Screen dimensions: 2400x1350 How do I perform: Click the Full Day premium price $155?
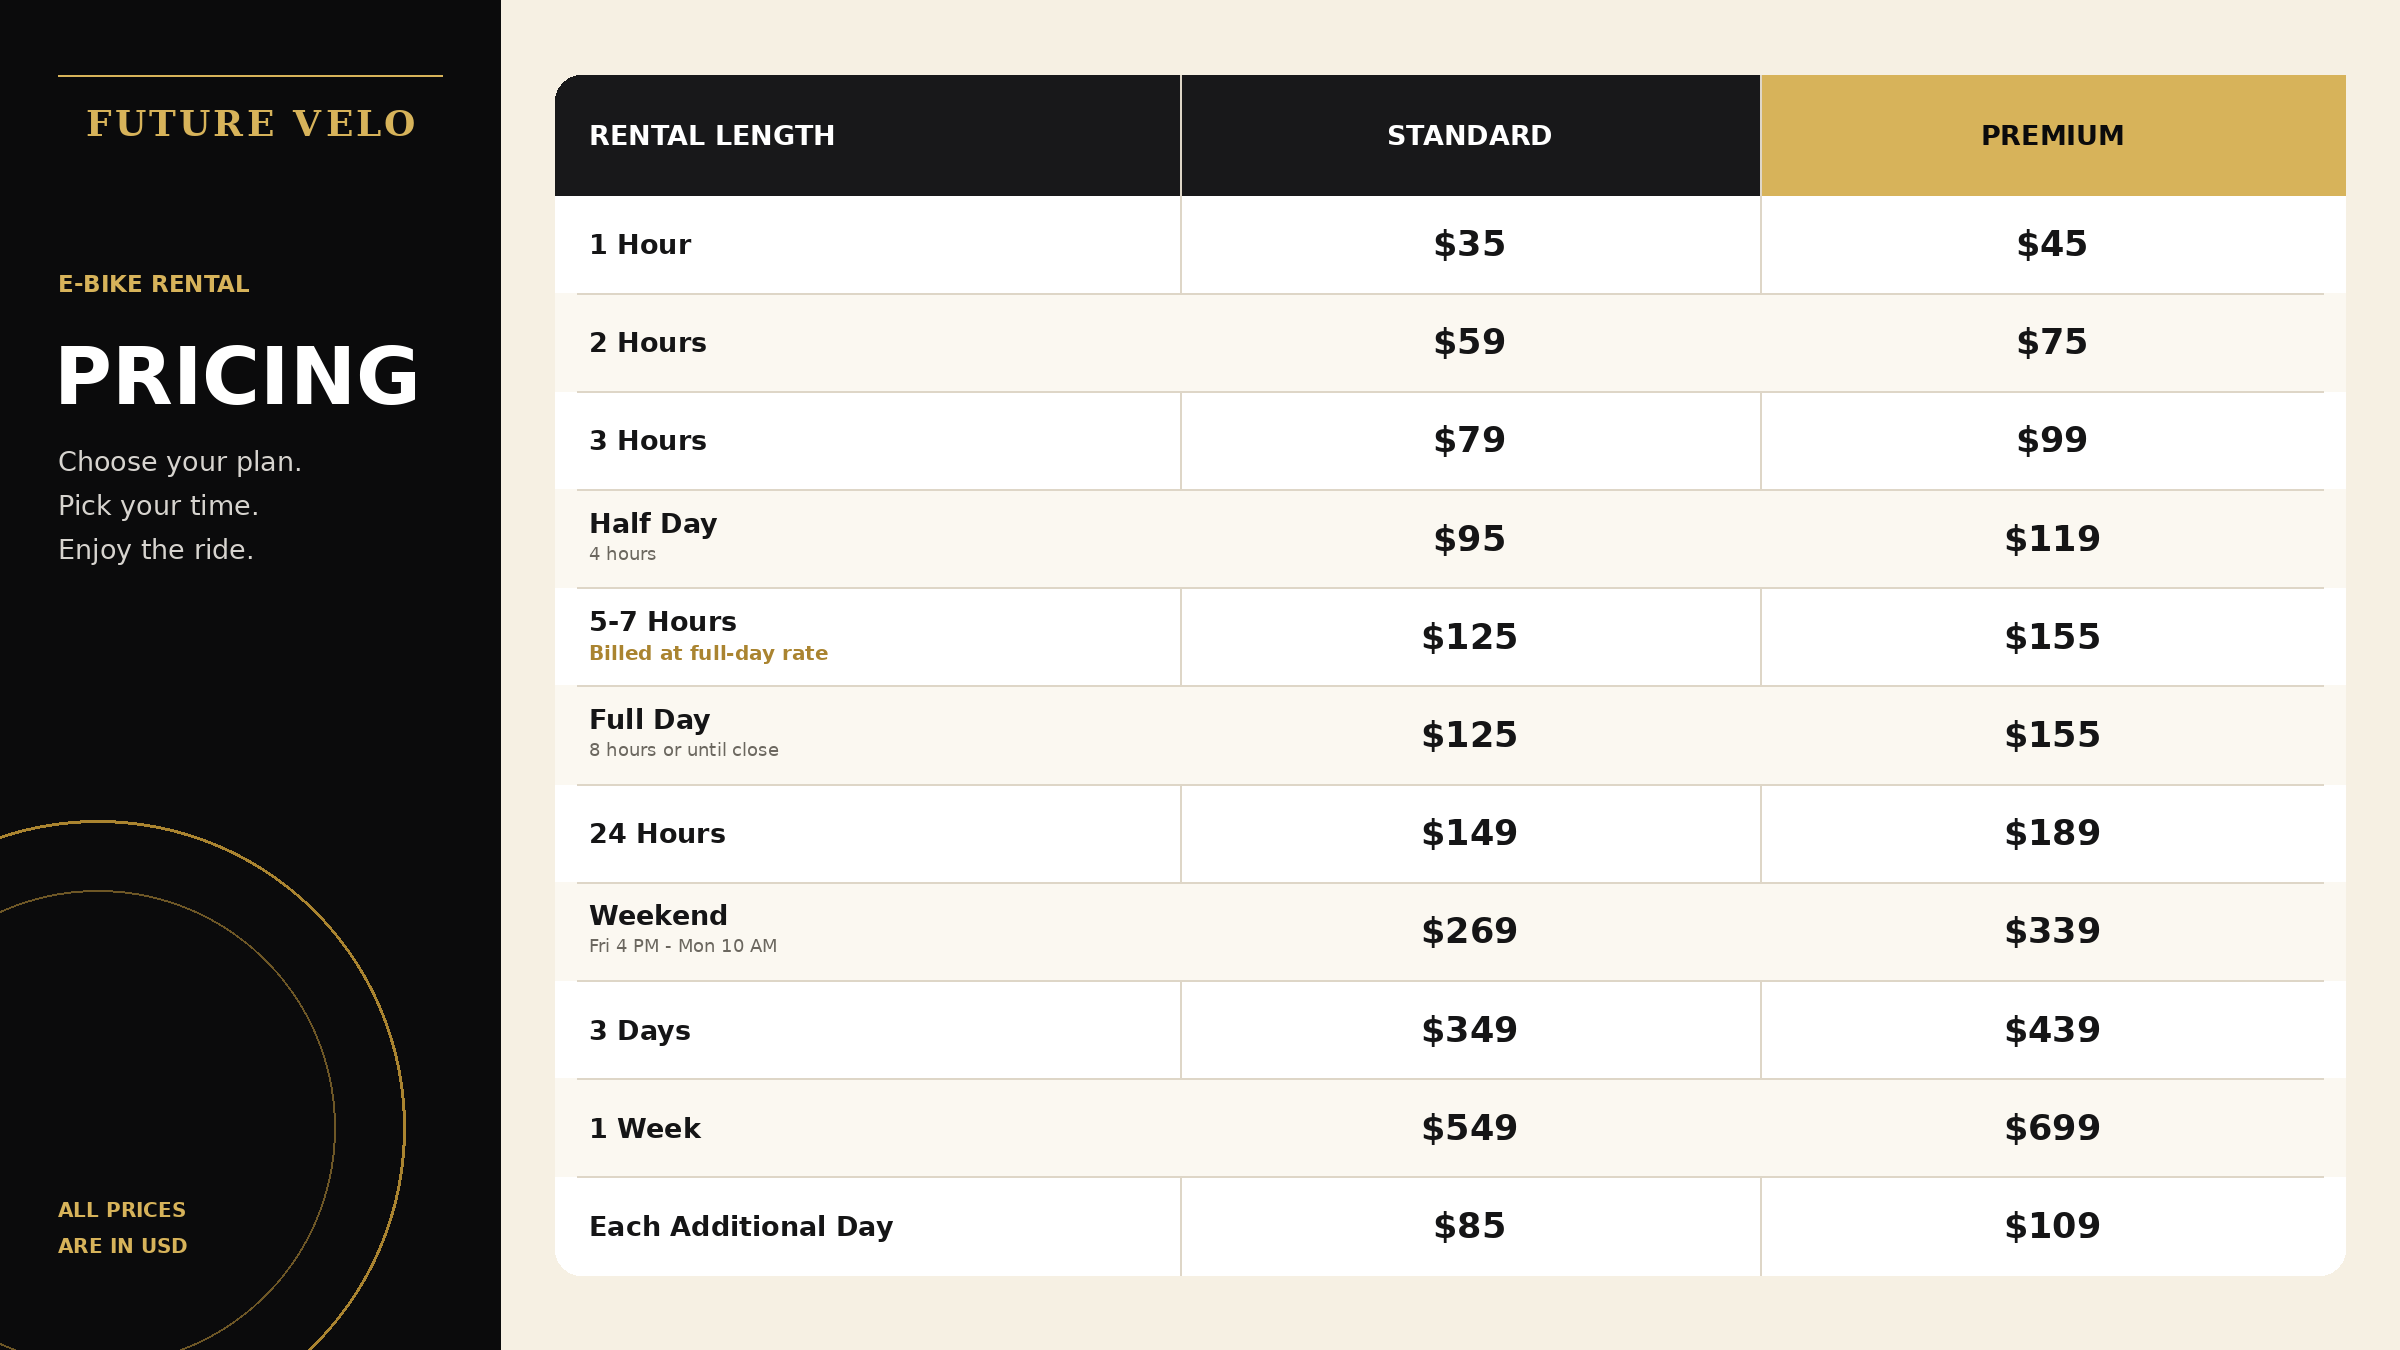2052,735
